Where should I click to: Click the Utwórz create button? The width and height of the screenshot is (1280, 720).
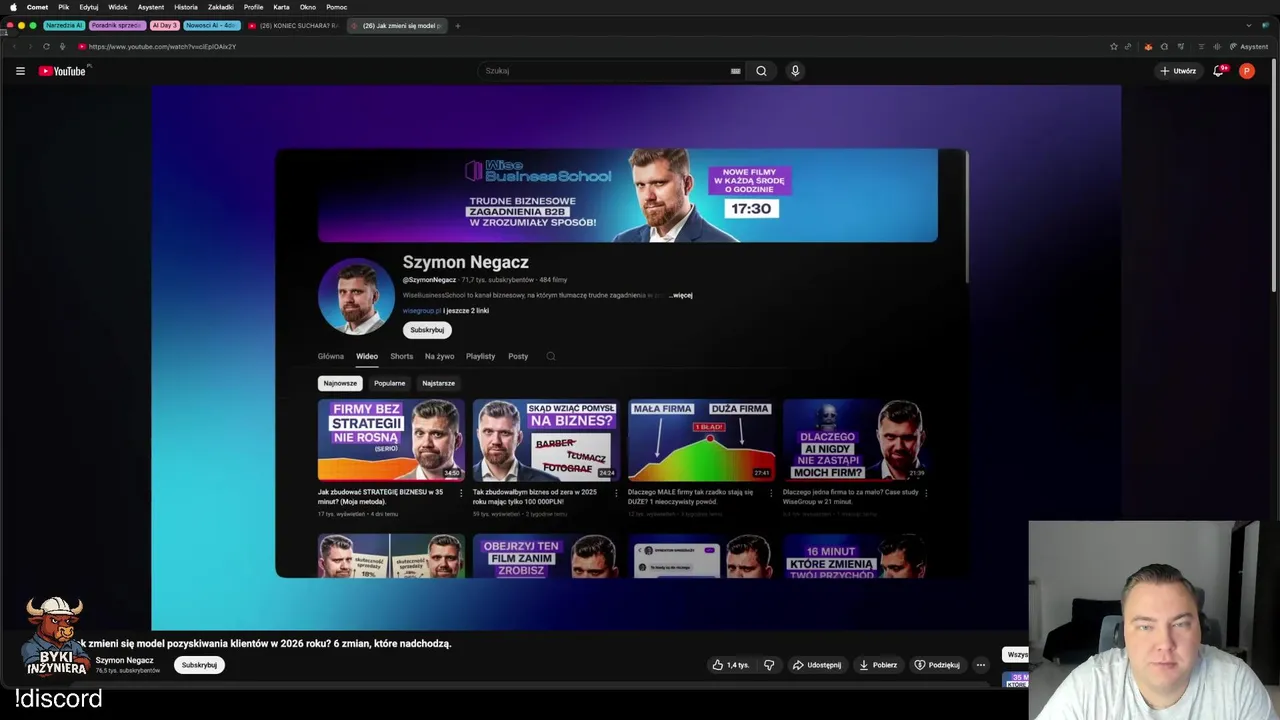pyautogui.click(x=1178, y=71)
